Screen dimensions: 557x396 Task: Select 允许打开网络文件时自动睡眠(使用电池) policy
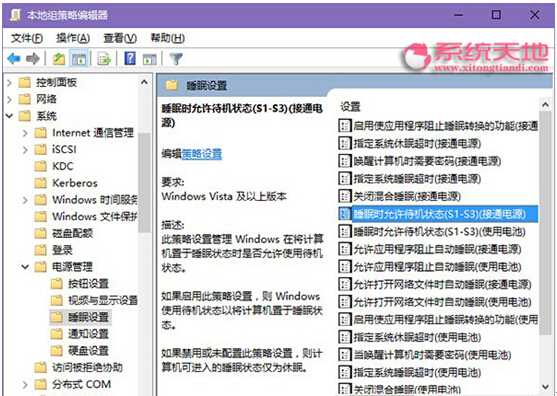point(442,302)
